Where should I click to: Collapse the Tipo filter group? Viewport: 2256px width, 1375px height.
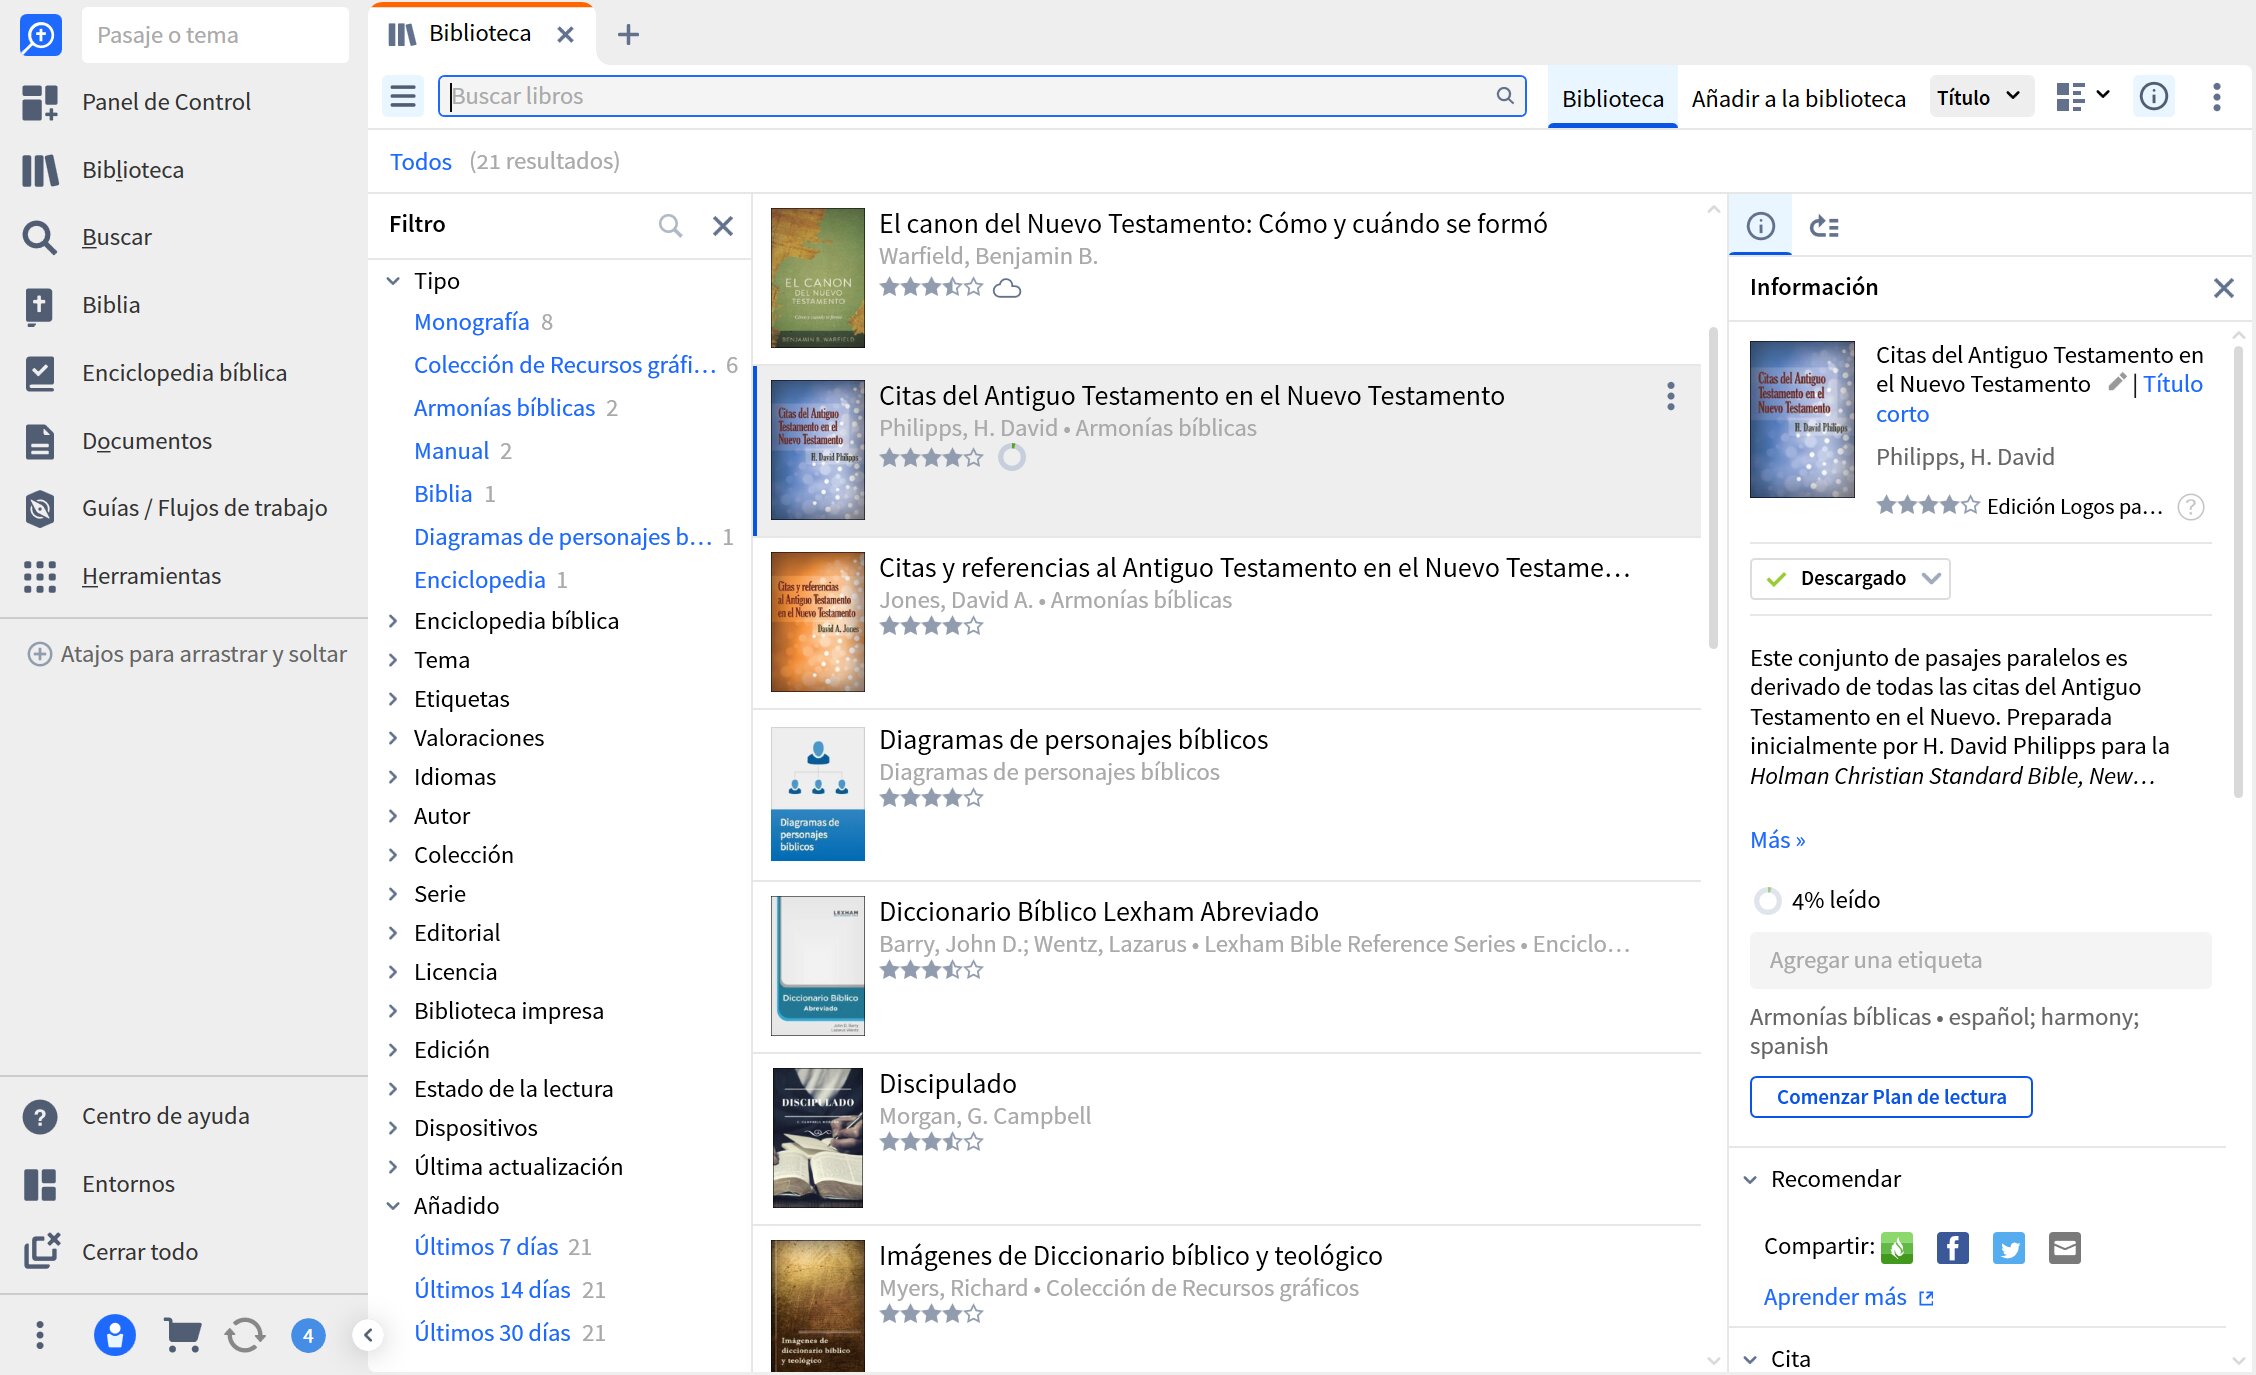point(393,281)
